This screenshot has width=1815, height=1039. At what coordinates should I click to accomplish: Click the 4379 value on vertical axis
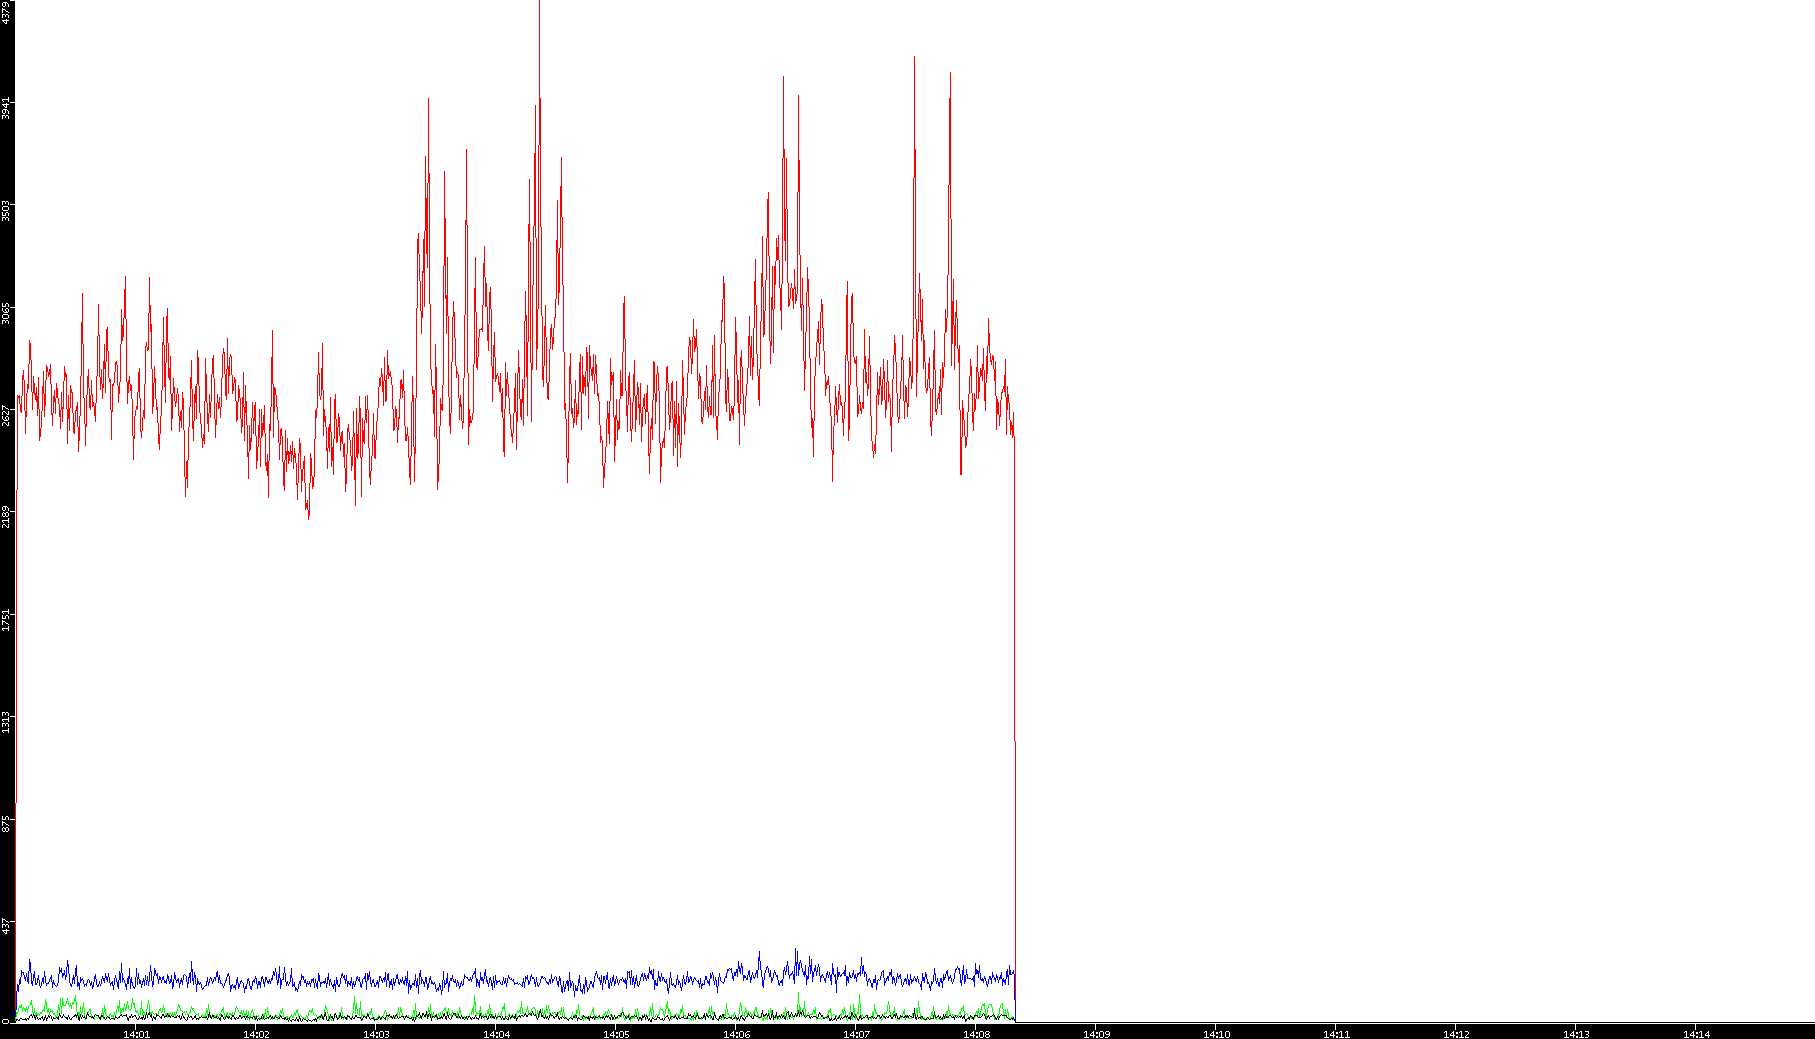point(7,12)
